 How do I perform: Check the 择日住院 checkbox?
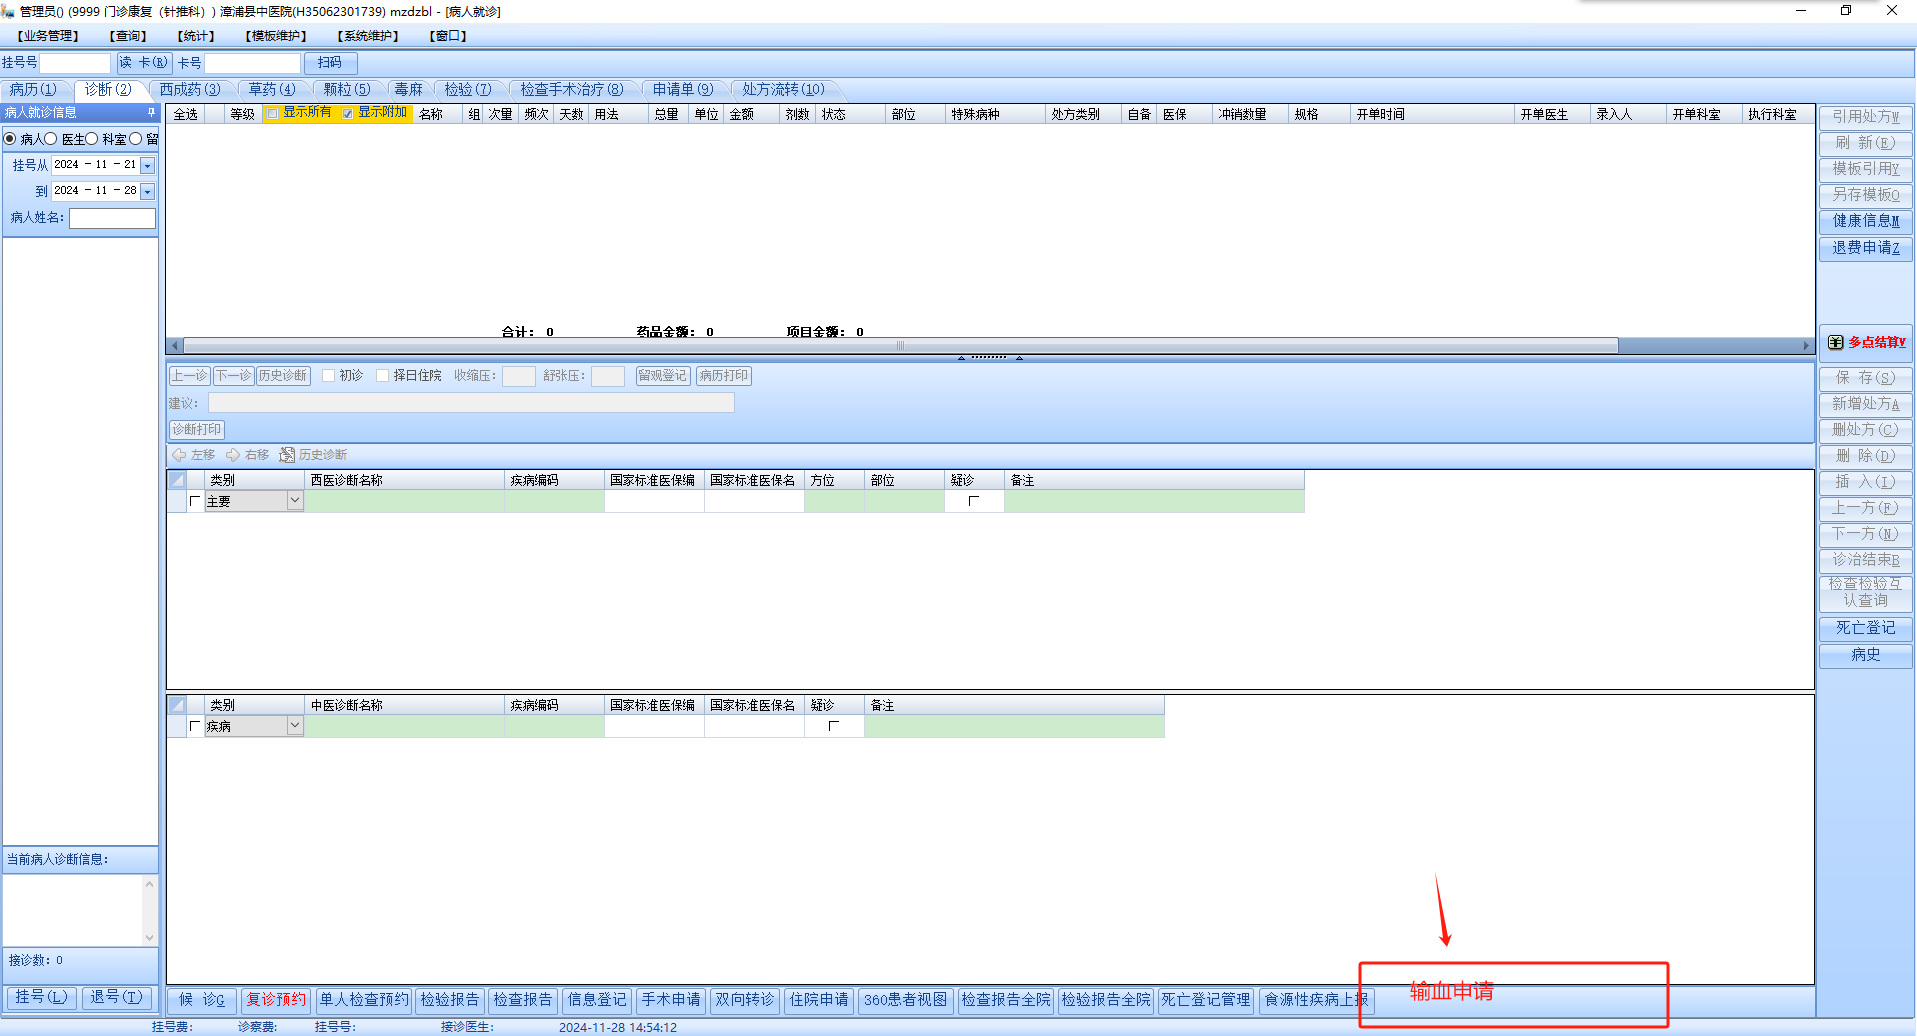tap(382, 376)
